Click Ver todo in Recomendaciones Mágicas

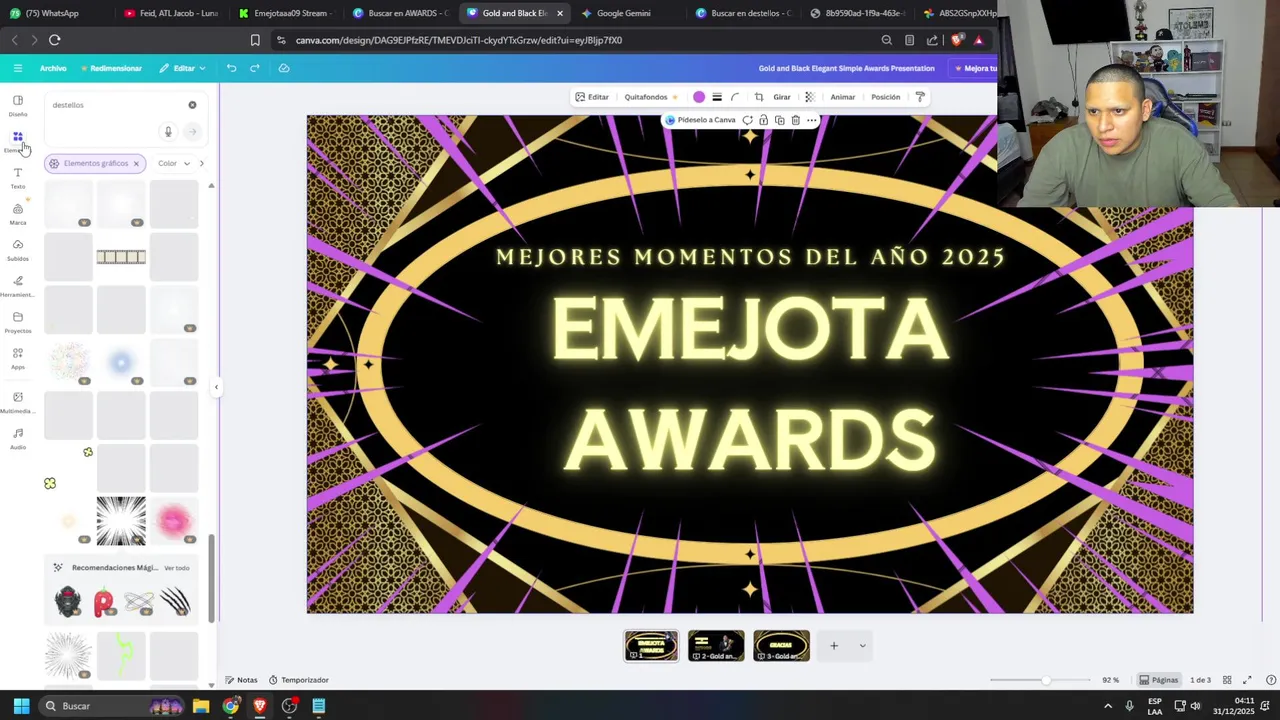pos(177,568)
